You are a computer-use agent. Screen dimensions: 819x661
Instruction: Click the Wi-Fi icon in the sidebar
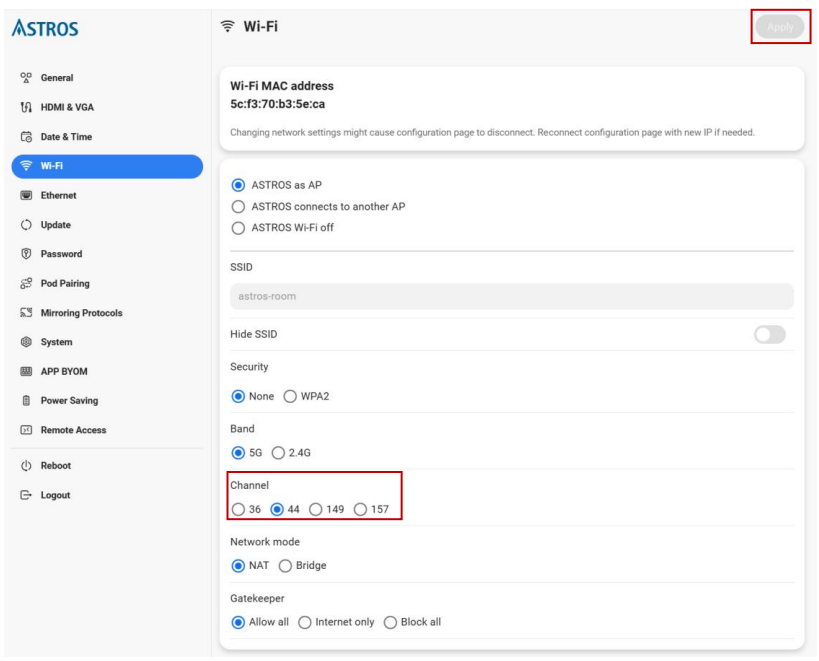point(26,166)
